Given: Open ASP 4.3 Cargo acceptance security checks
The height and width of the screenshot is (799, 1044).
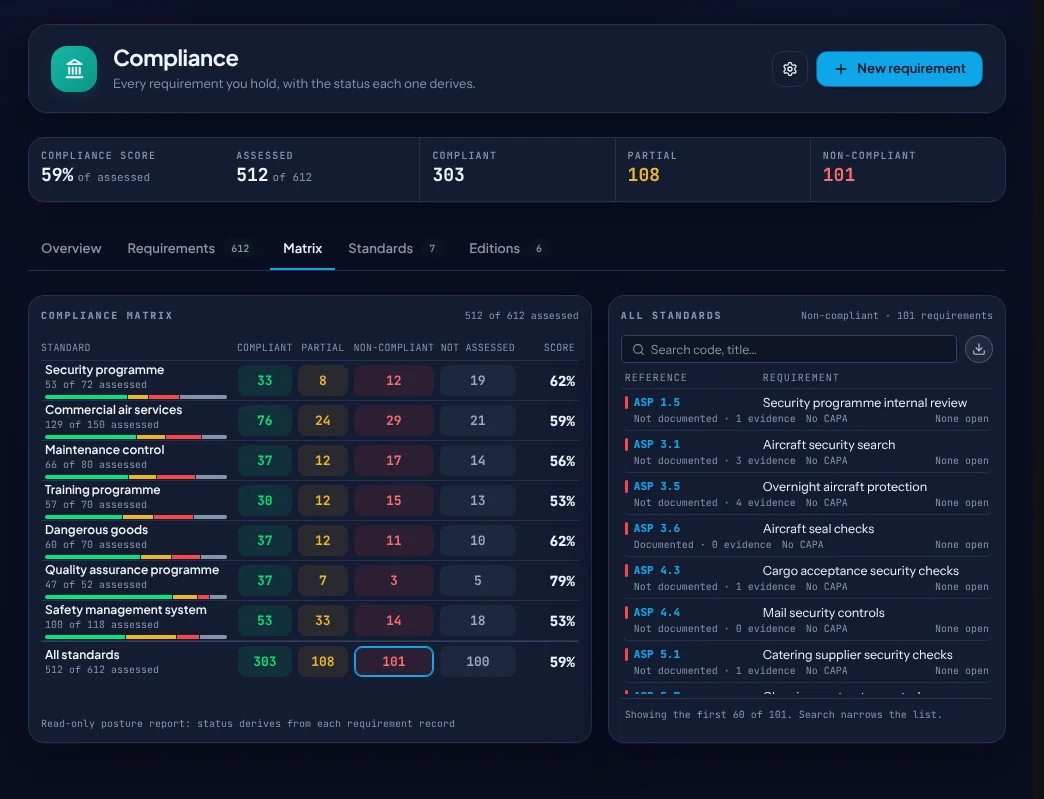Looking at the screenshot, I should pos(806,577).
